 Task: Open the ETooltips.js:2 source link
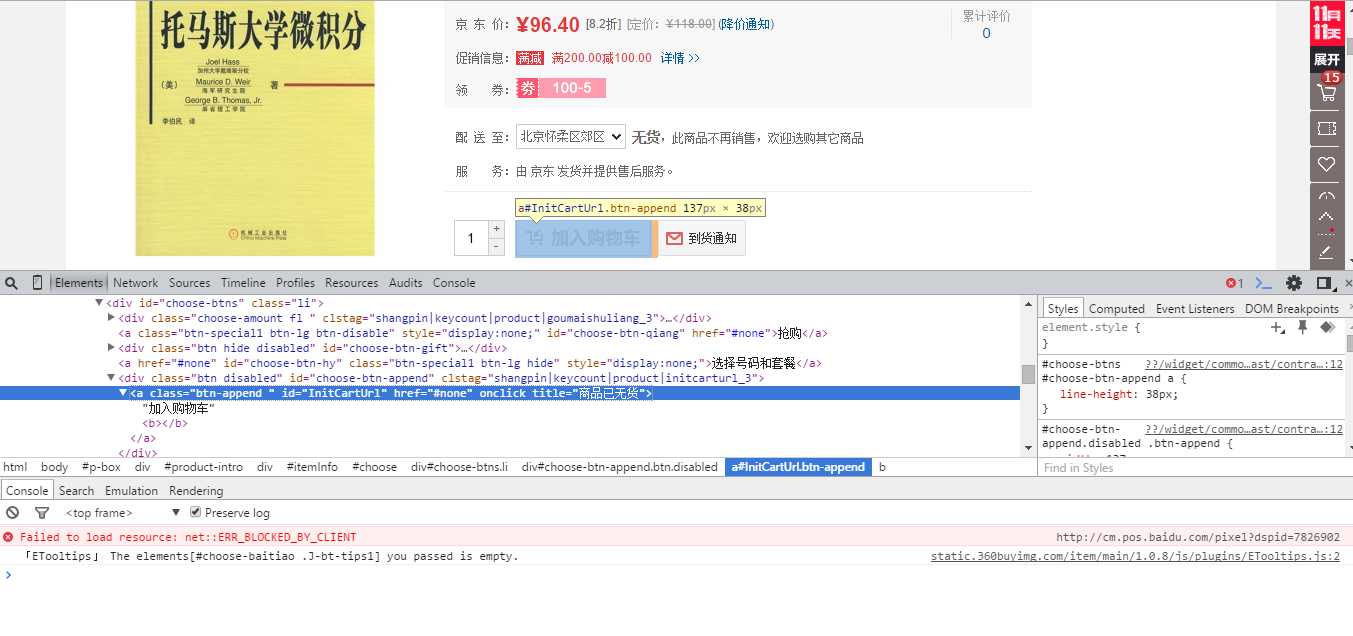(1135, 556)
